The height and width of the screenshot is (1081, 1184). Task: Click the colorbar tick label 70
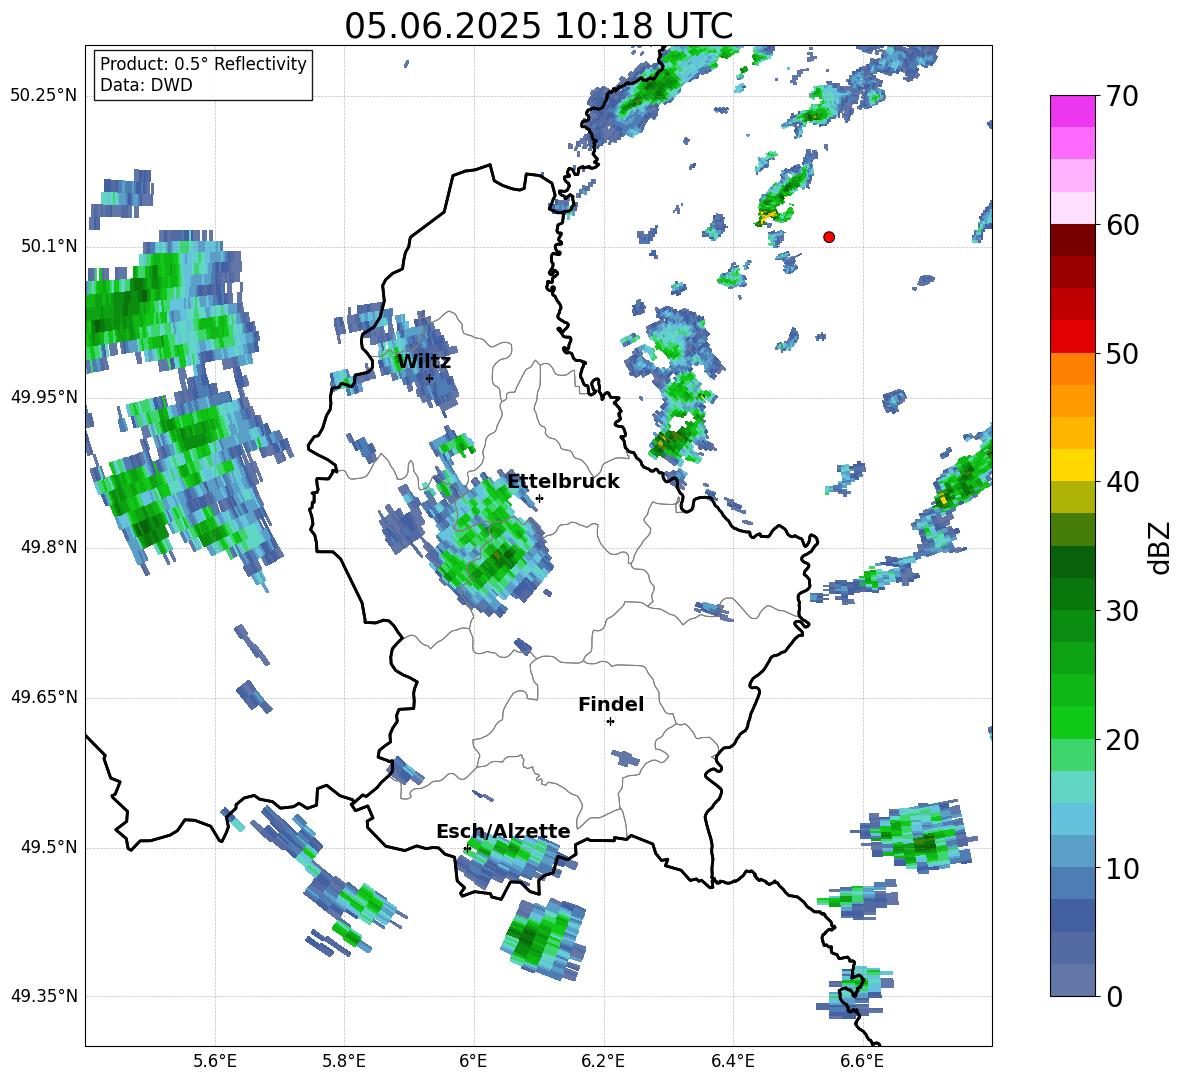pyautogui.click(x=1121, y=97)
